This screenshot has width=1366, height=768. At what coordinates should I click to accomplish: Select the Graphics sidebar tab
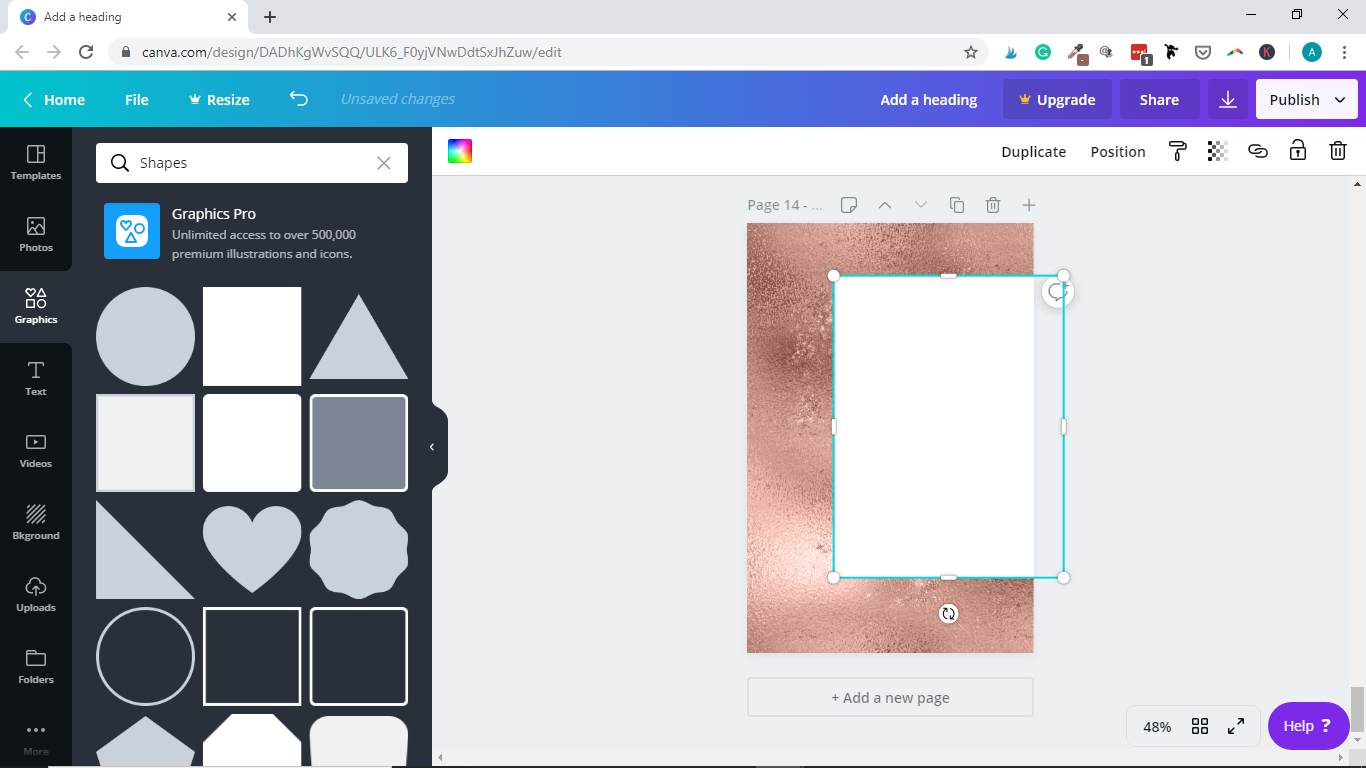tap(36, 307)
